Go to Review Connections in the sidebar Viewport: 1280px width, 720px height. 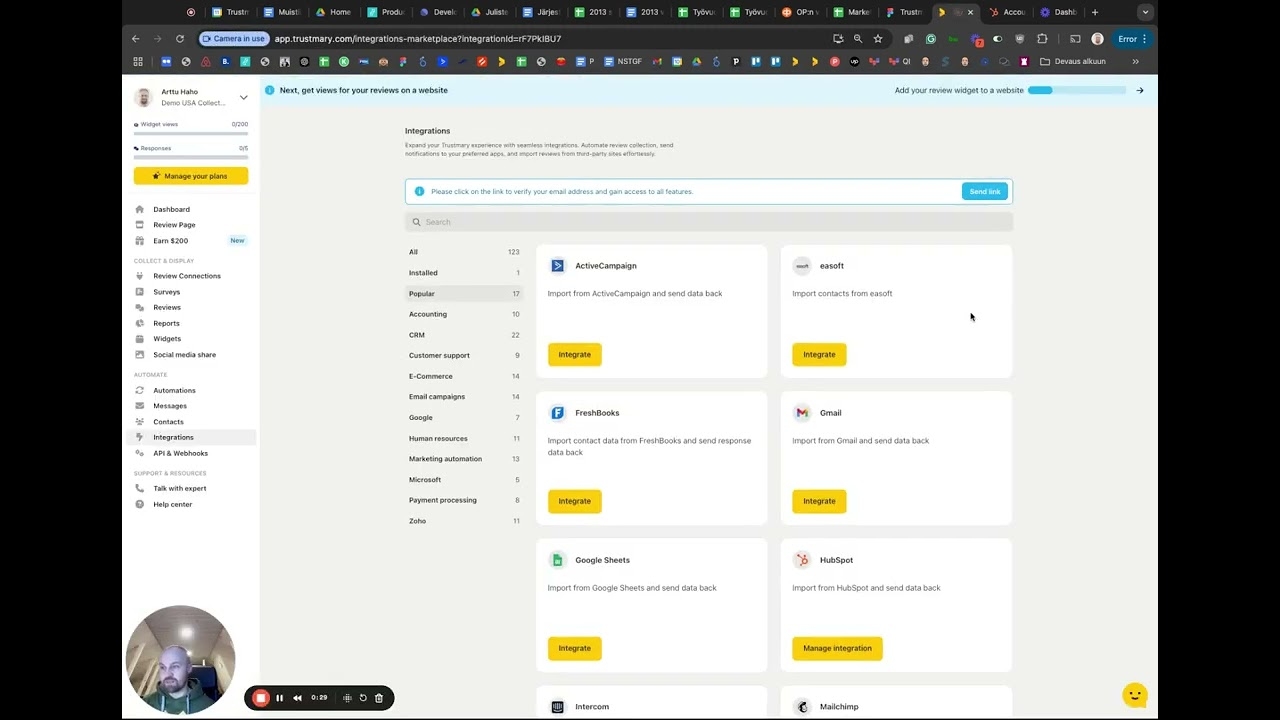[x=186, y=276]
